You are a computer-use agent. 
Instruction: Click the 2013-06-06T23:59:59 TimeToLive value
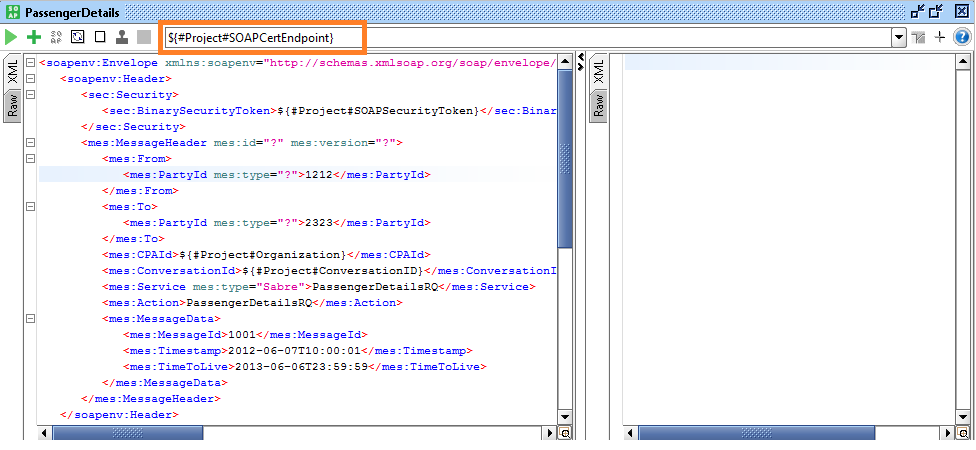point(302,367)
